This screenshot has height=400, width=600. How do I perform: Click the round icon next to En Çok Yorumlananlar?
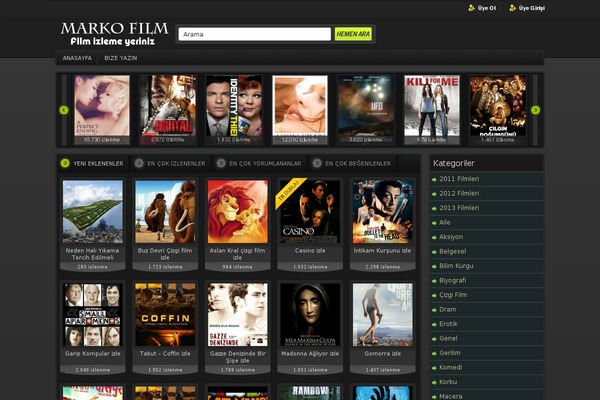(221, 163)
